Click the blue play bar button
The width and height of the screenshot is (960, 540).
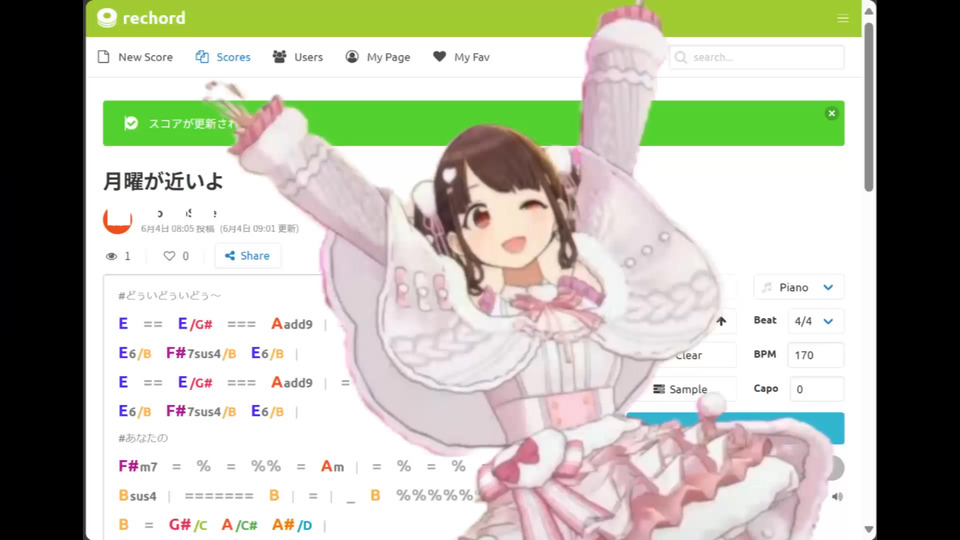(735, 428)
